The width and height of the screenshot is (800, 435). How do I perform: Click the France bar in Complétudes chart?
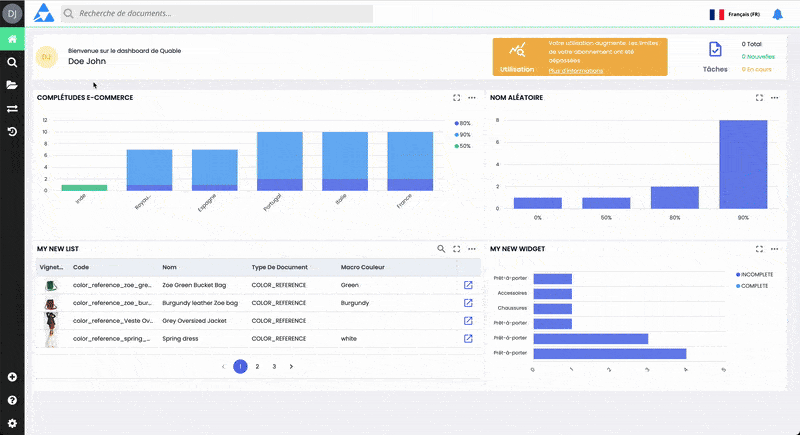410,161
